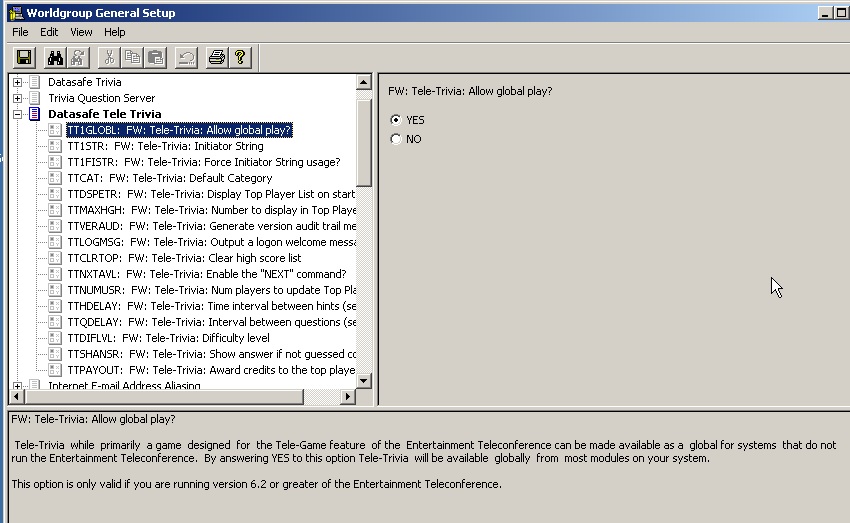Screen dimensions: 850x523
Task: Click the Help question mark icon
Action: coord(240,58)
